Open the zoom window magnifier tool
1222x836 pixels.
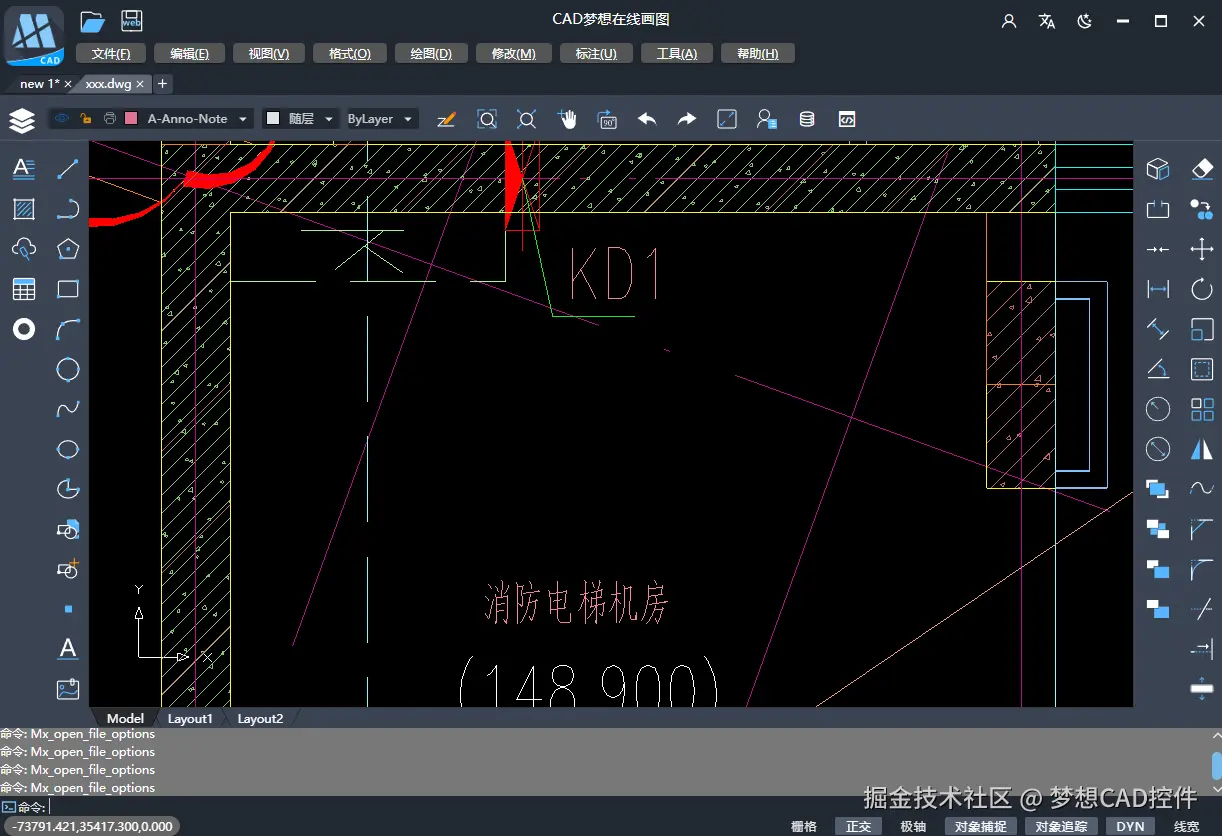[487, 118]
